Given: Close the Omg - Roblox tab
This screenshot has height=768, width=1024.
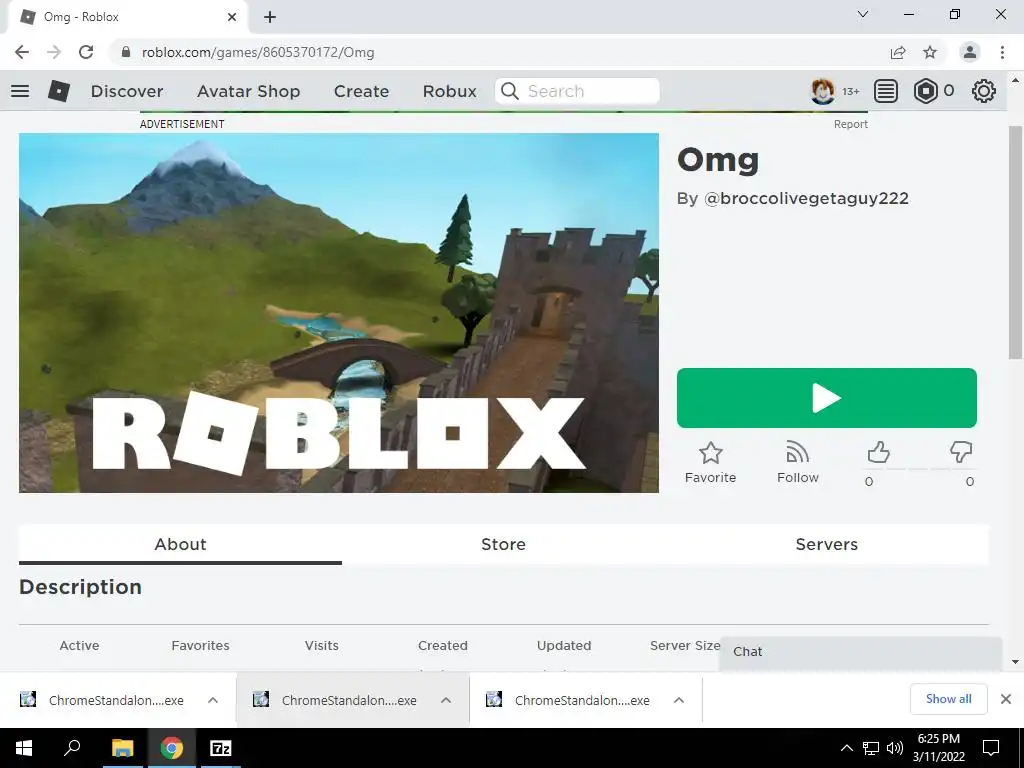Looking at the screenshot, I should pos(232,17).
